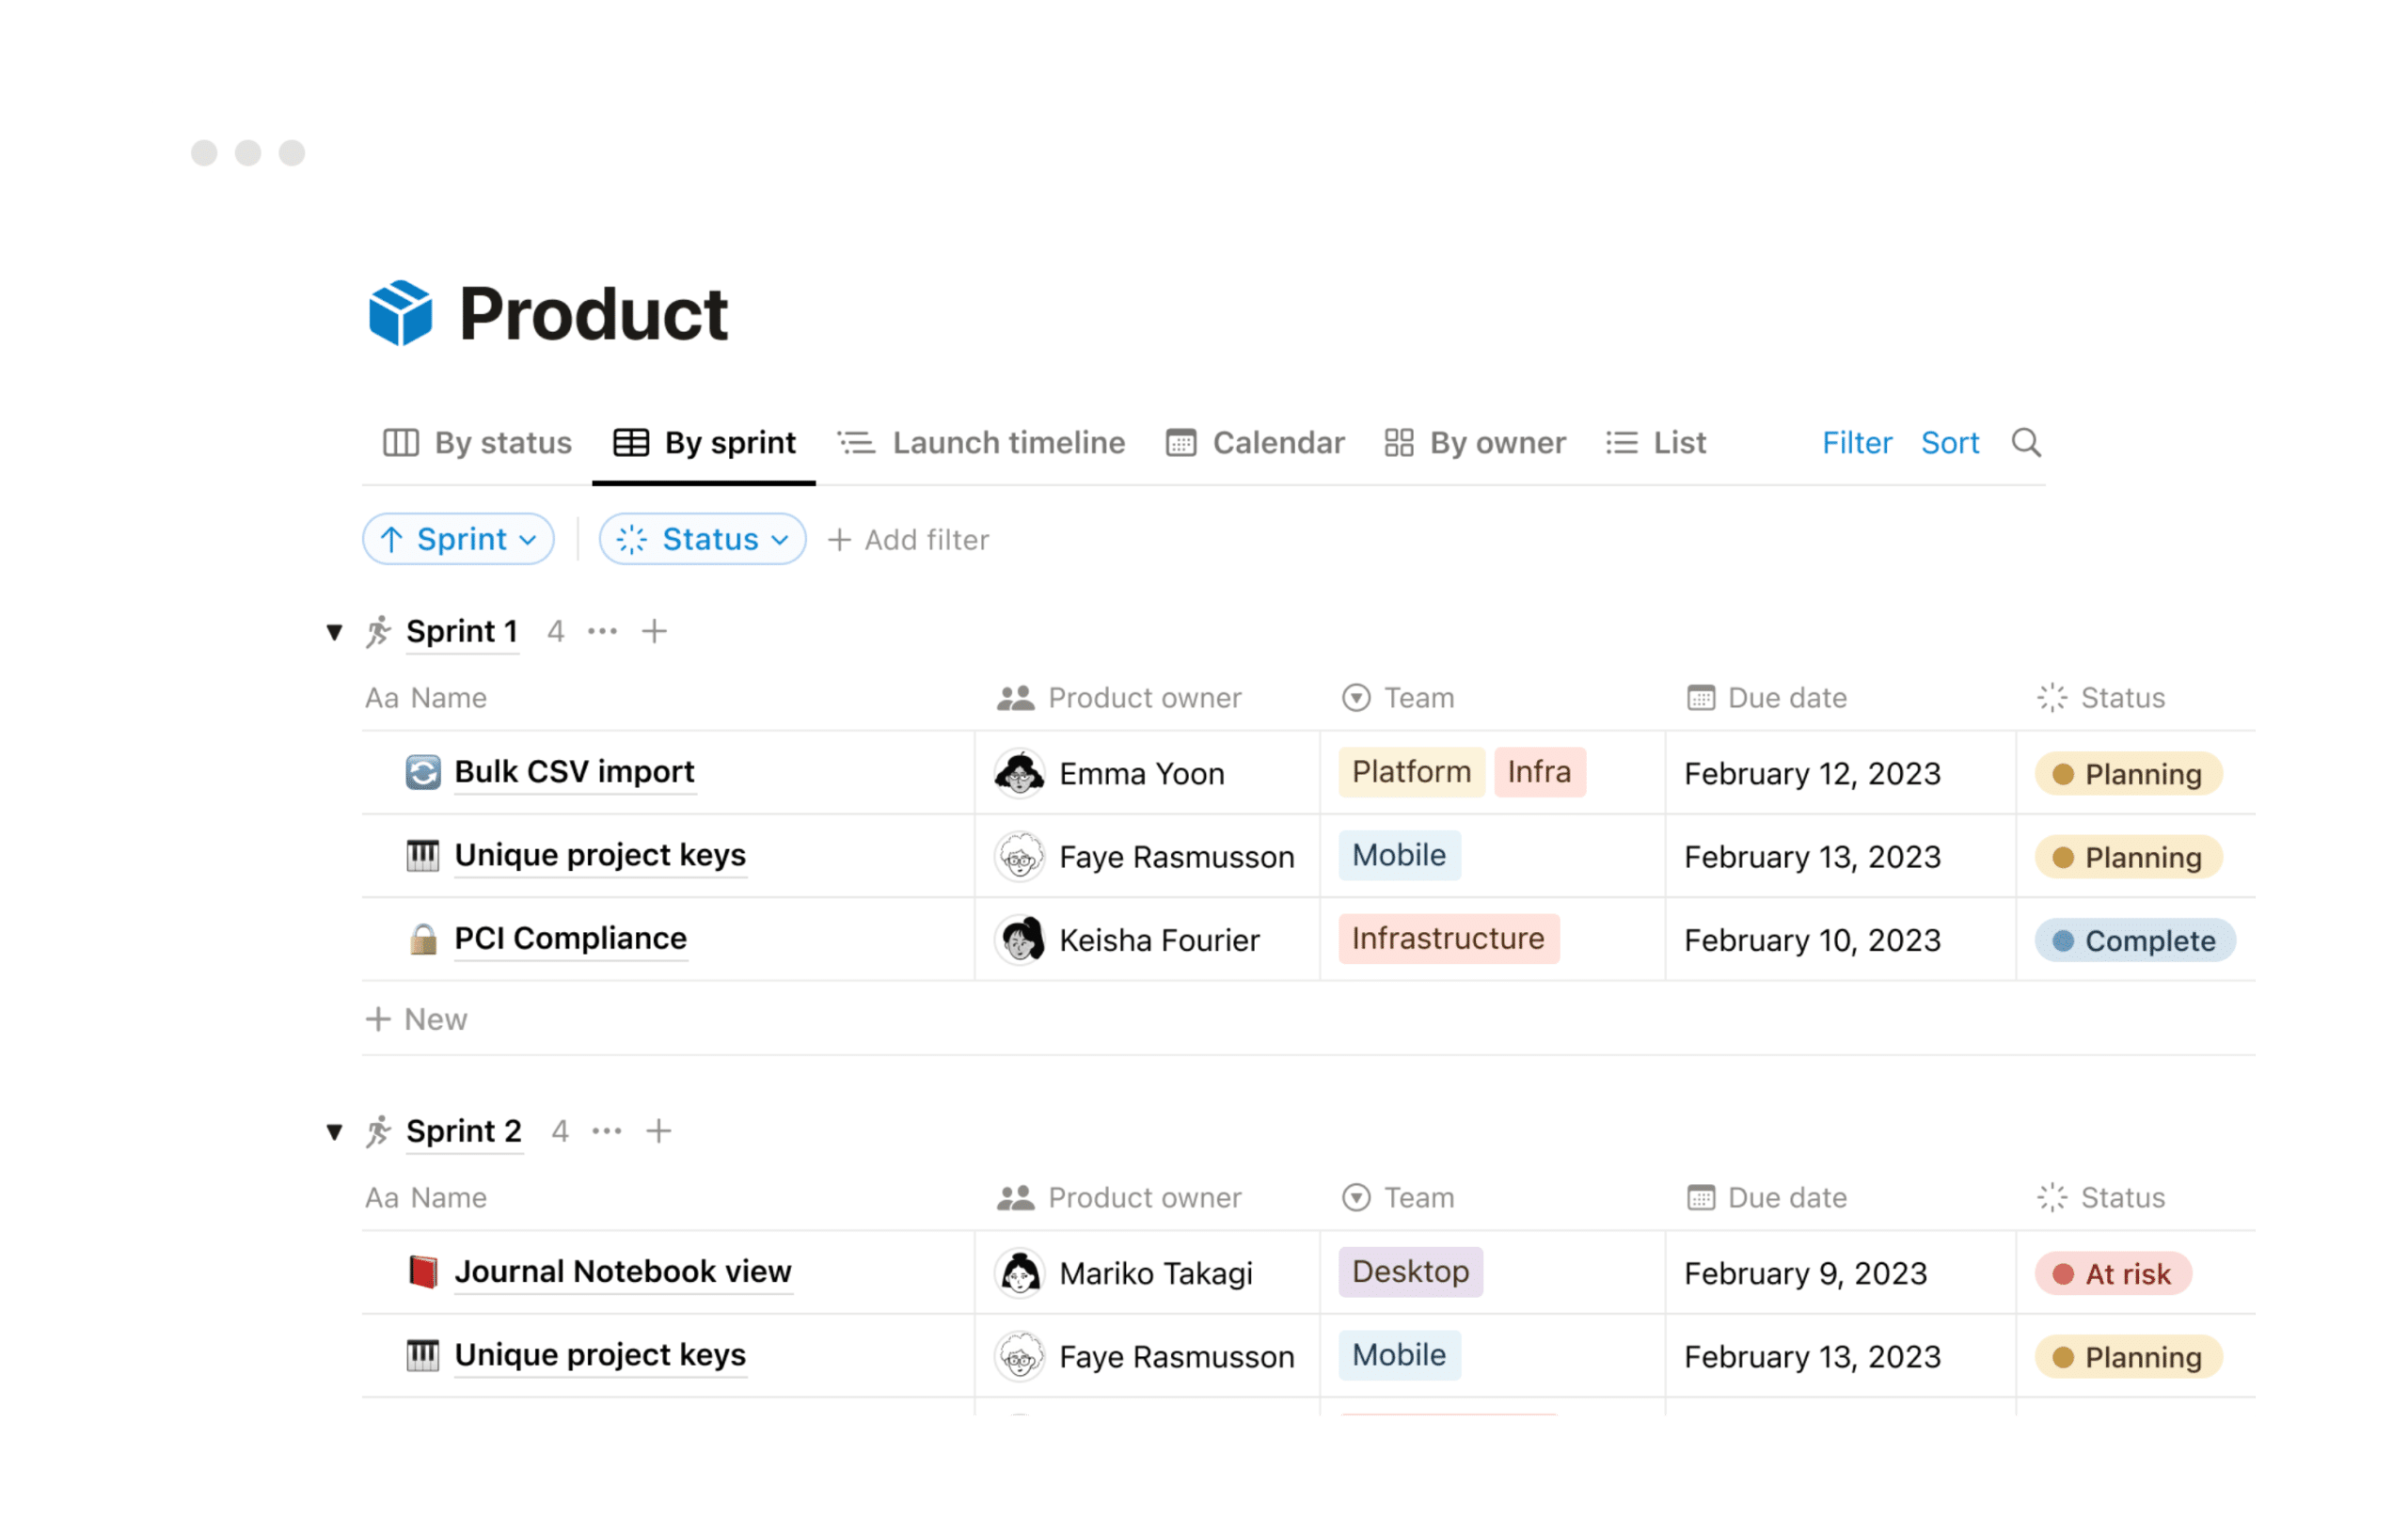The image size is (2408, 1516).
Task: Click the blue Product box page icon
Action: click(400, 313)
